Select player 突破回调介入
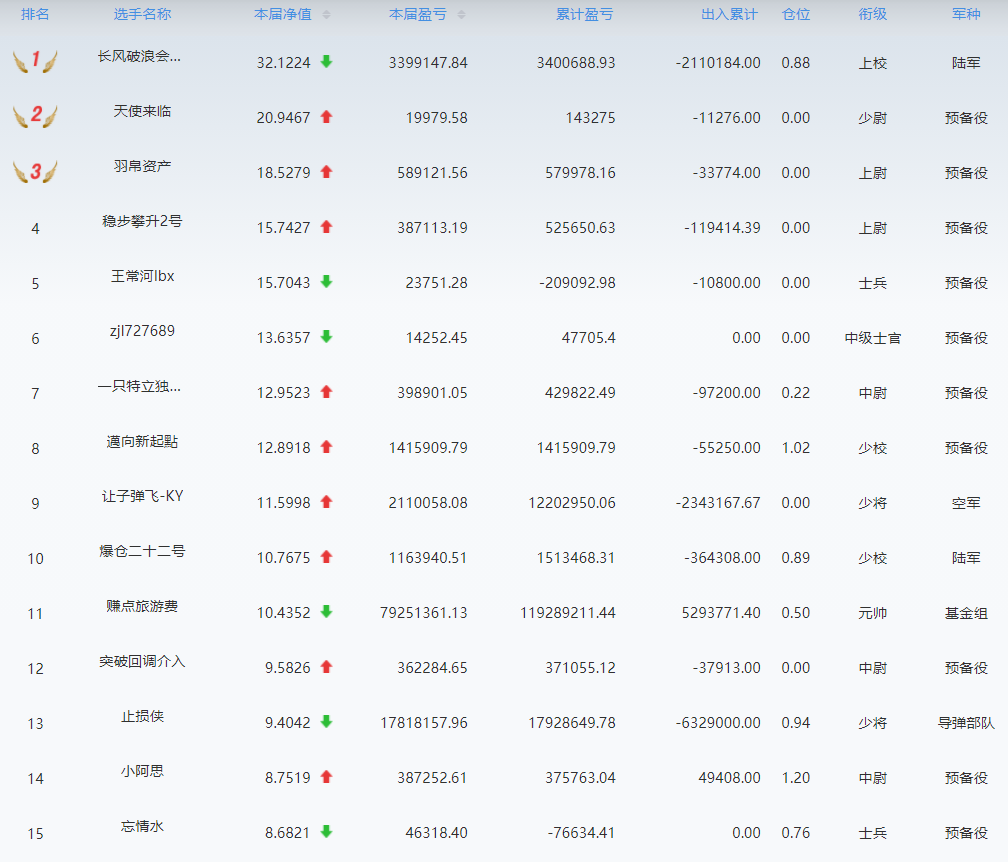The height and width of the screenshot is (862, 1008). (x=142, y=661)
